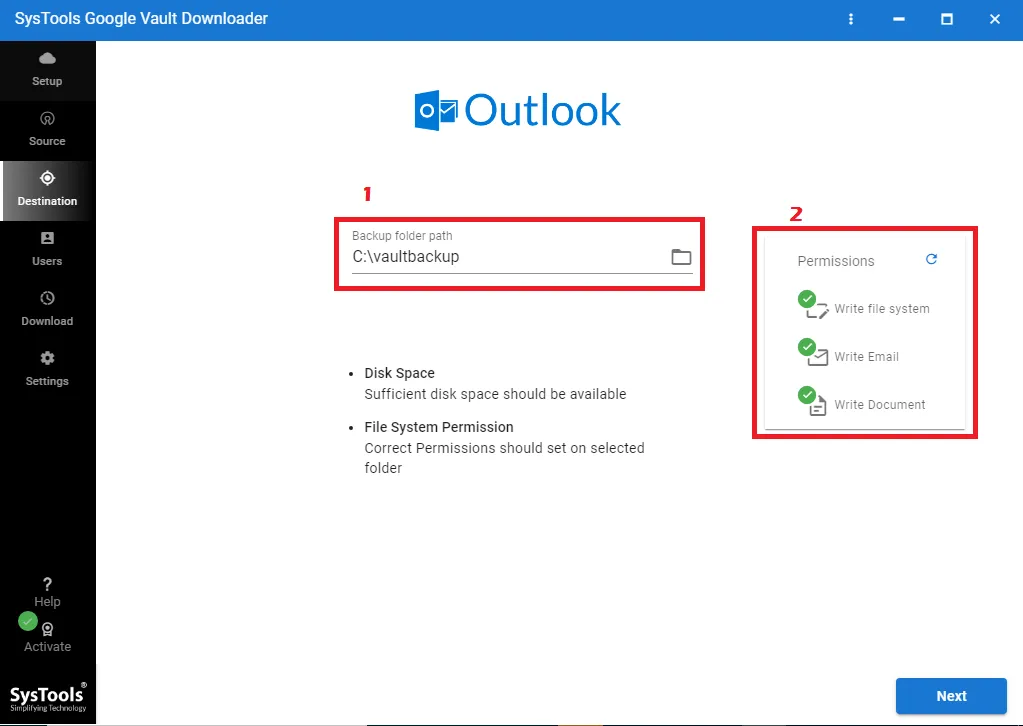This screenshot has height=726, width=1023.
Task: Click the SysTools logo in sidebar
Action: (x=48, y=698)
